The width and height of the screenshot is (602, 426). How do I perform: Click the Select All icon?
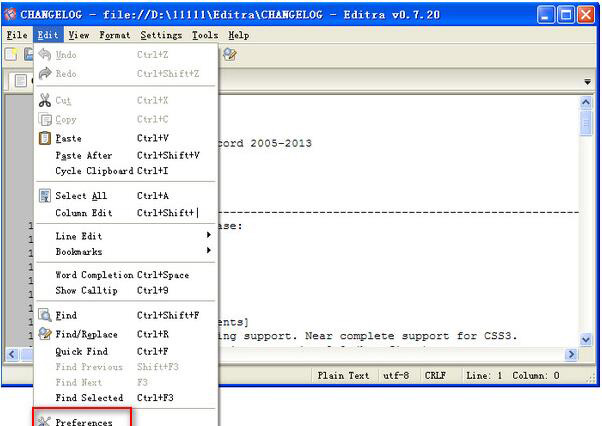point(45,196)
